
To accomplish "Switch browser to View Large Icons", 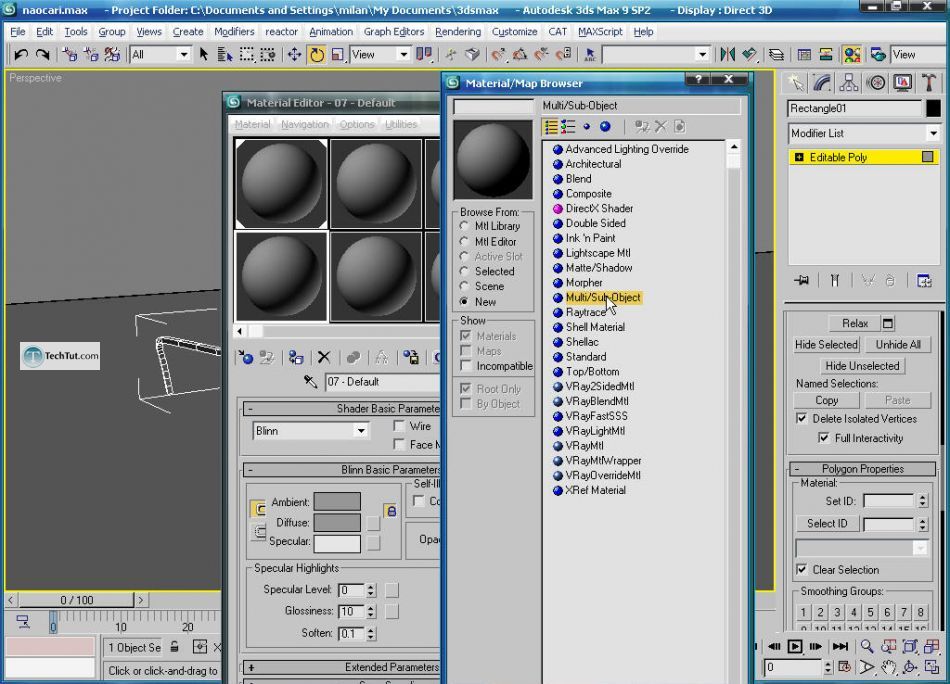I will click(605, 127).
